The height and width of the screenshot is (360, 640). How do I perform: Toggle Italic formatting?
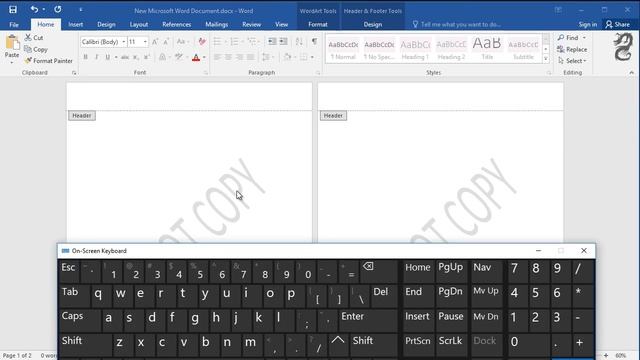(x=96, y=57)
